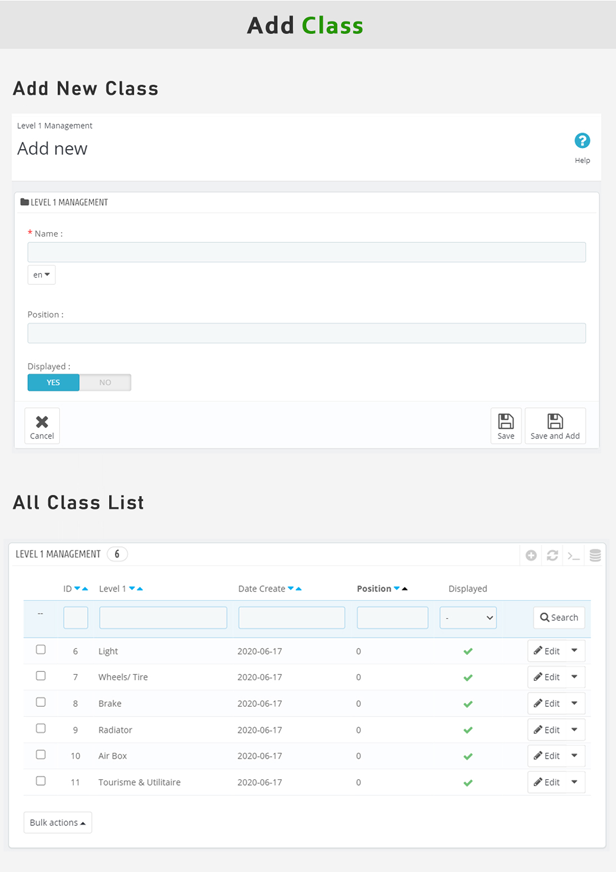Sort ID column ascending arrow

click(85, 589)
